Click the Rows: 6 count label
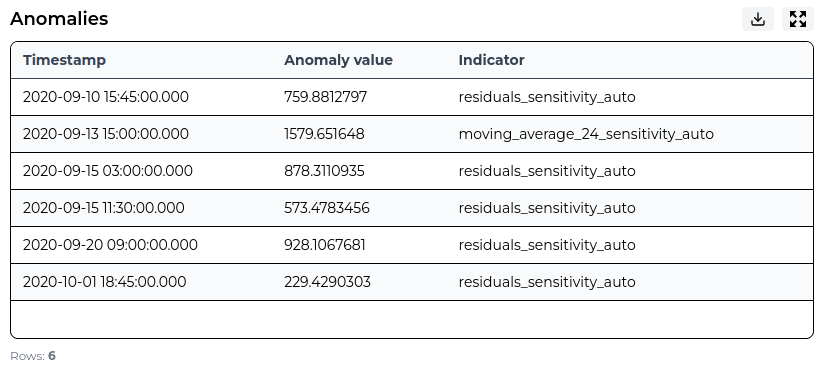Screen dimensions: 819x370 click(x=33, y=356)
